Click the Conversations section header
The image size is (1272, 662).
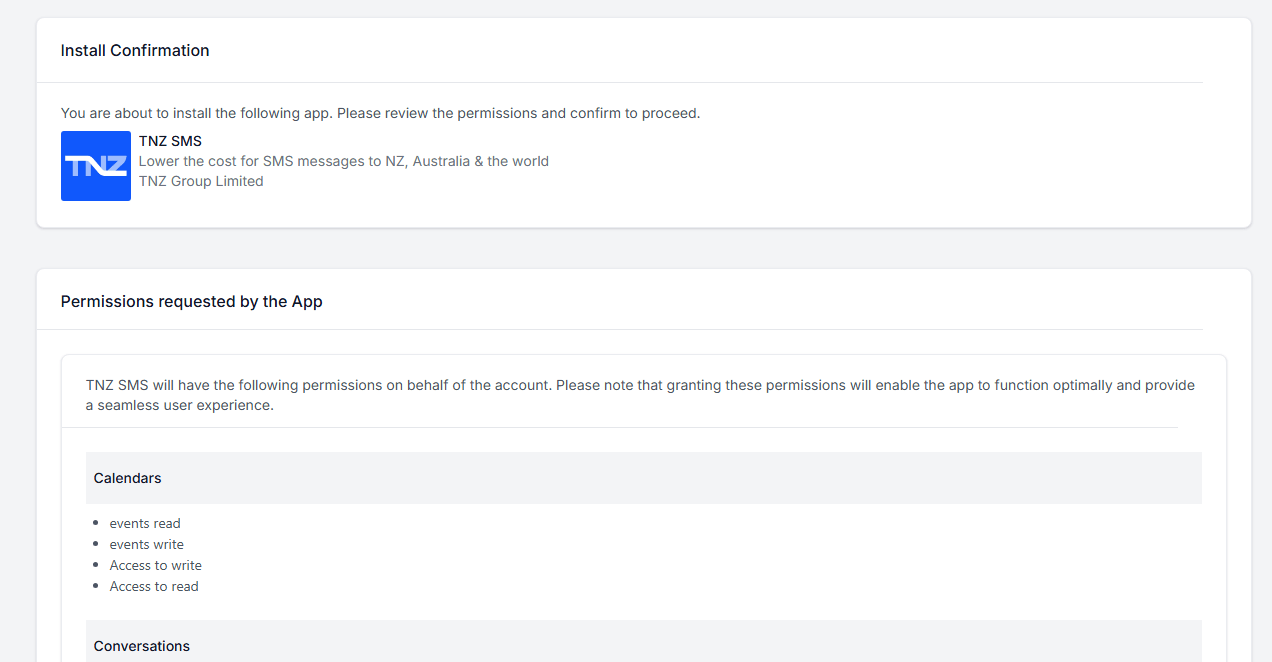click(x=141, y=646)
